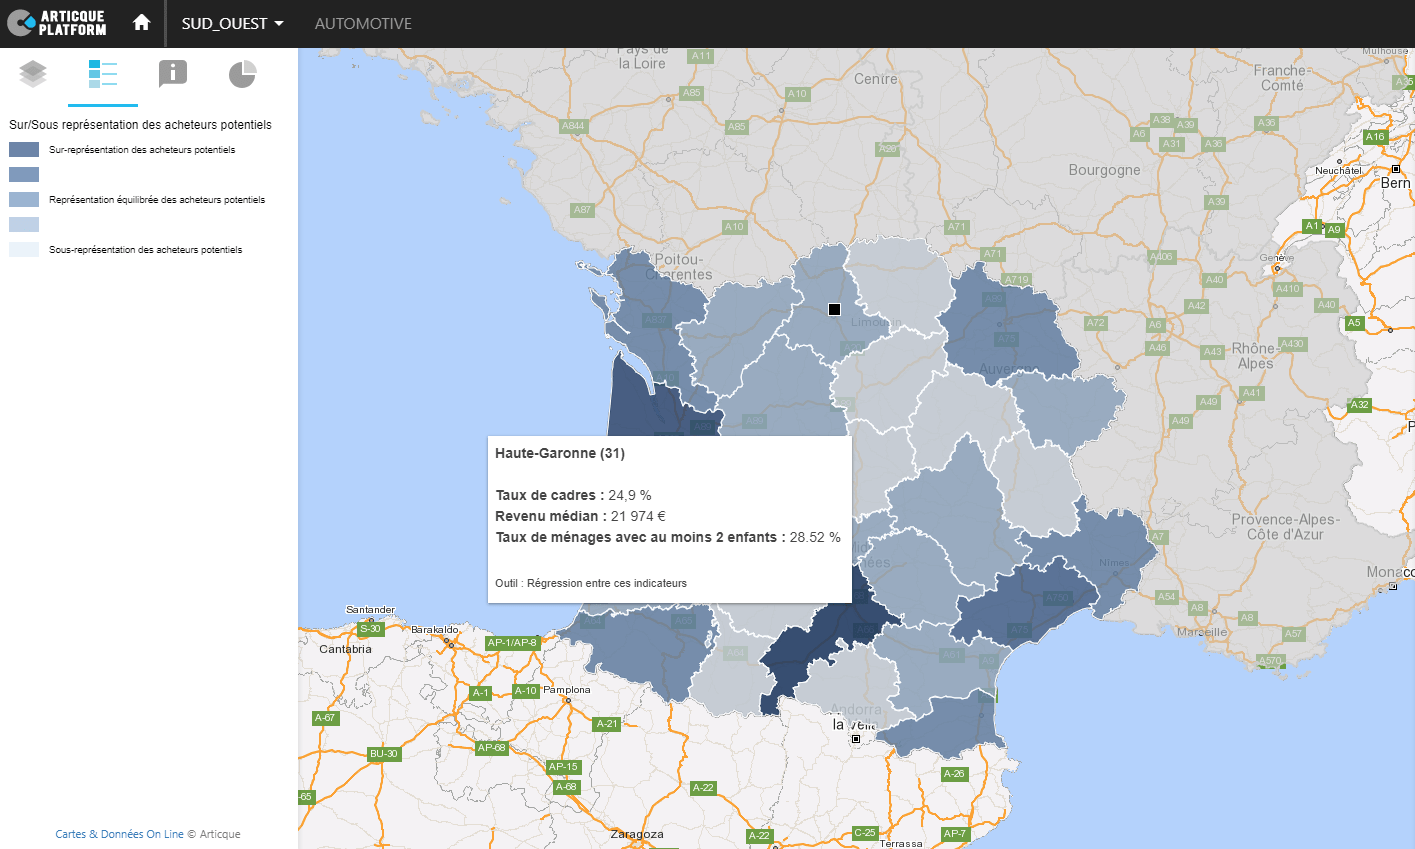Click the A-21 road shield on map

tap(607, 724)
